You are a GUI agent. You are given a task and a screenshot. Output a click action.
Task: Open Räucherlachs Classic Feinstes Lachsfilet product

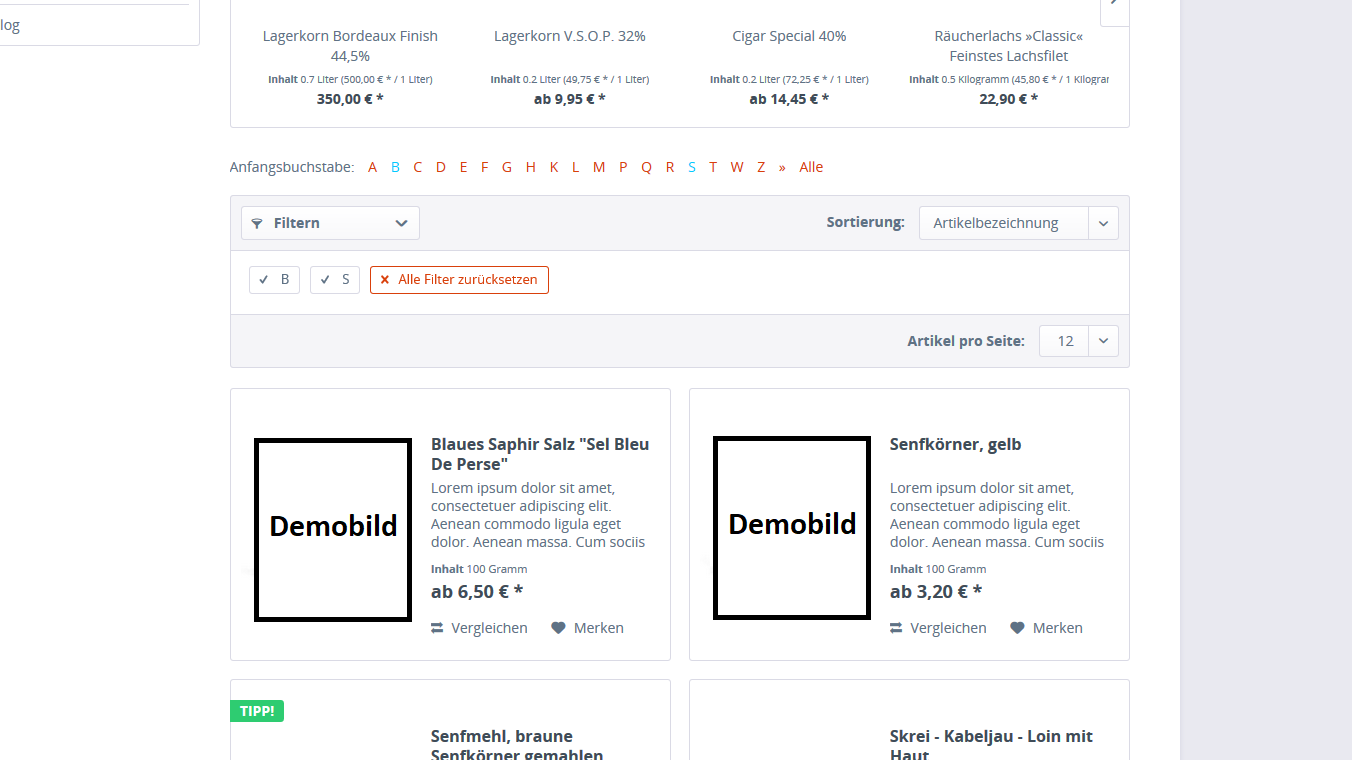coord(1009,46)
